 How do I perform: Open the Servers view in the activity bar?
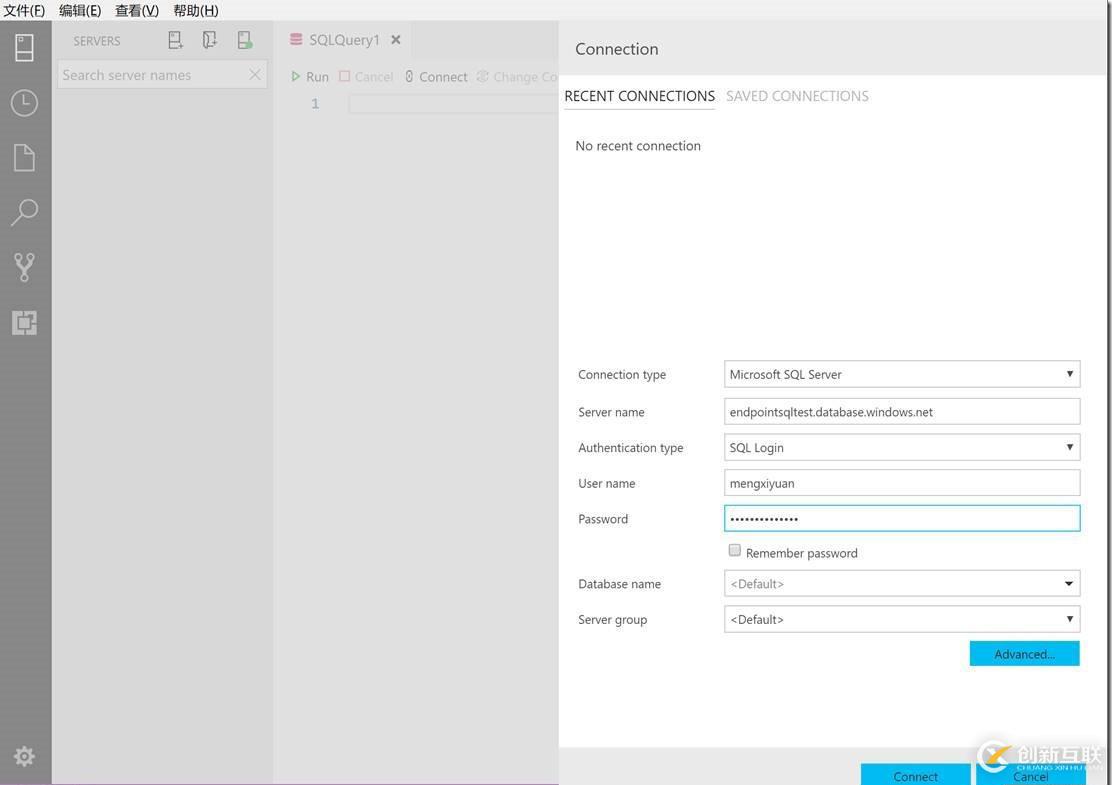click(x=24, y=48)
